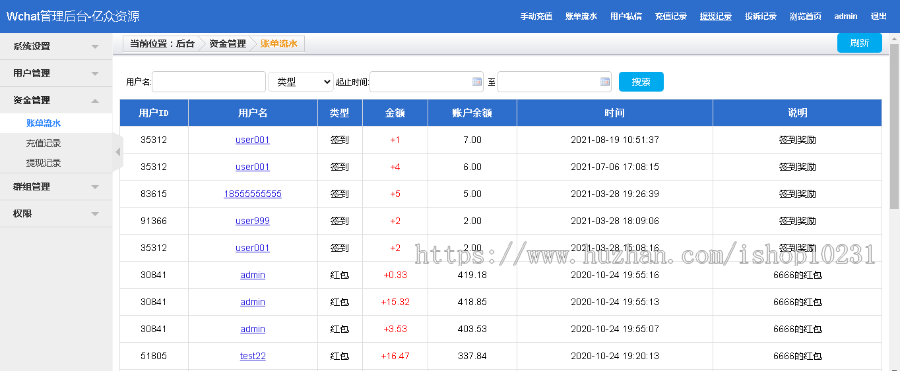The width and height of the screenshot is (900, 371).
Task: Click the user ID 91366 cell
Action: point(154,221)
